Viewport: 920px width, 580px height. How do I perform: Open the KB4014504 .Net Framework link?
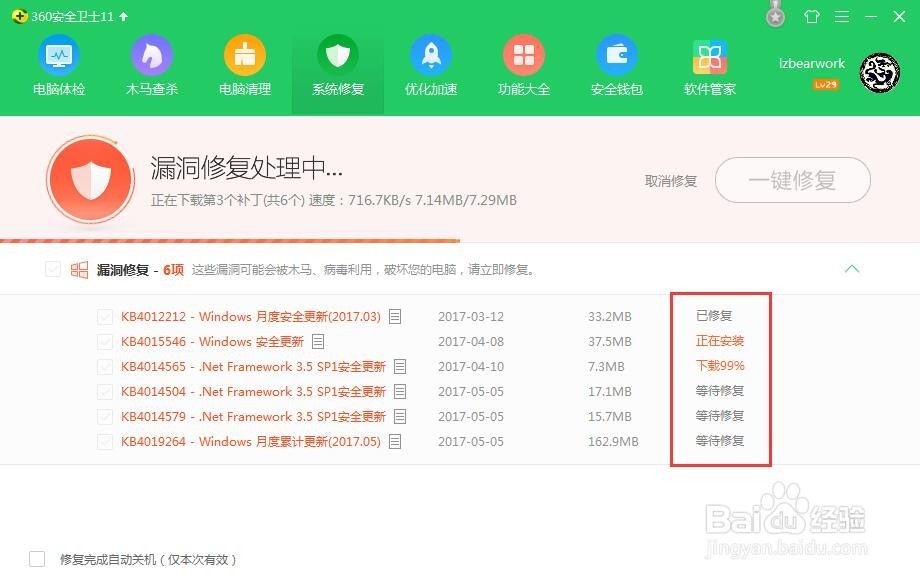point(253,391)
